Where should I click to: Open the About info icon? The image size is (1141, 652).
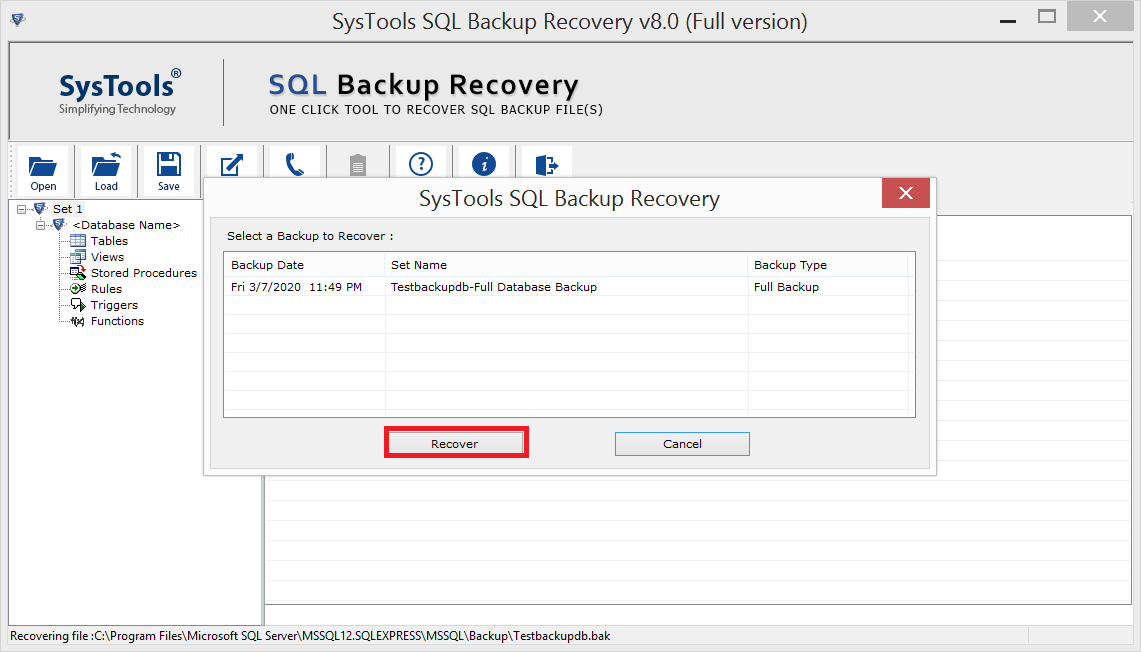pos(484,164)
